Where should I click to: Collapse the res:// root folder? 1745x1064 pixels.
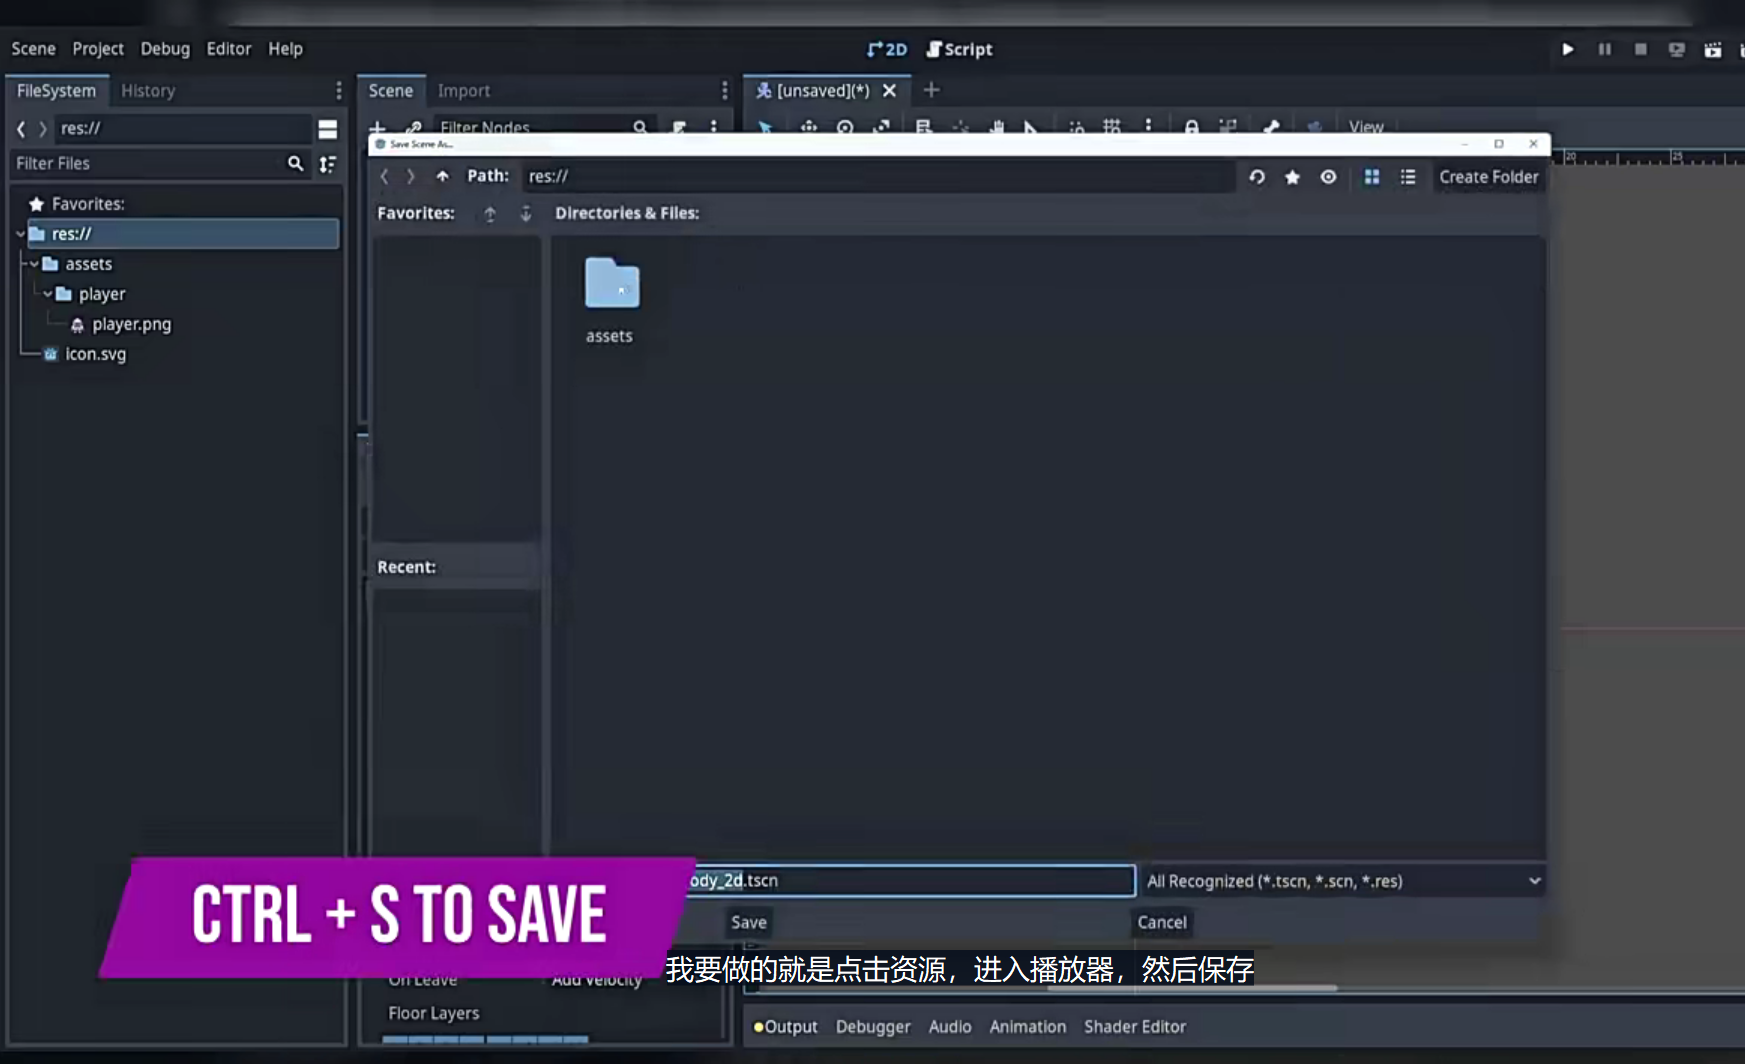point(20,234)
